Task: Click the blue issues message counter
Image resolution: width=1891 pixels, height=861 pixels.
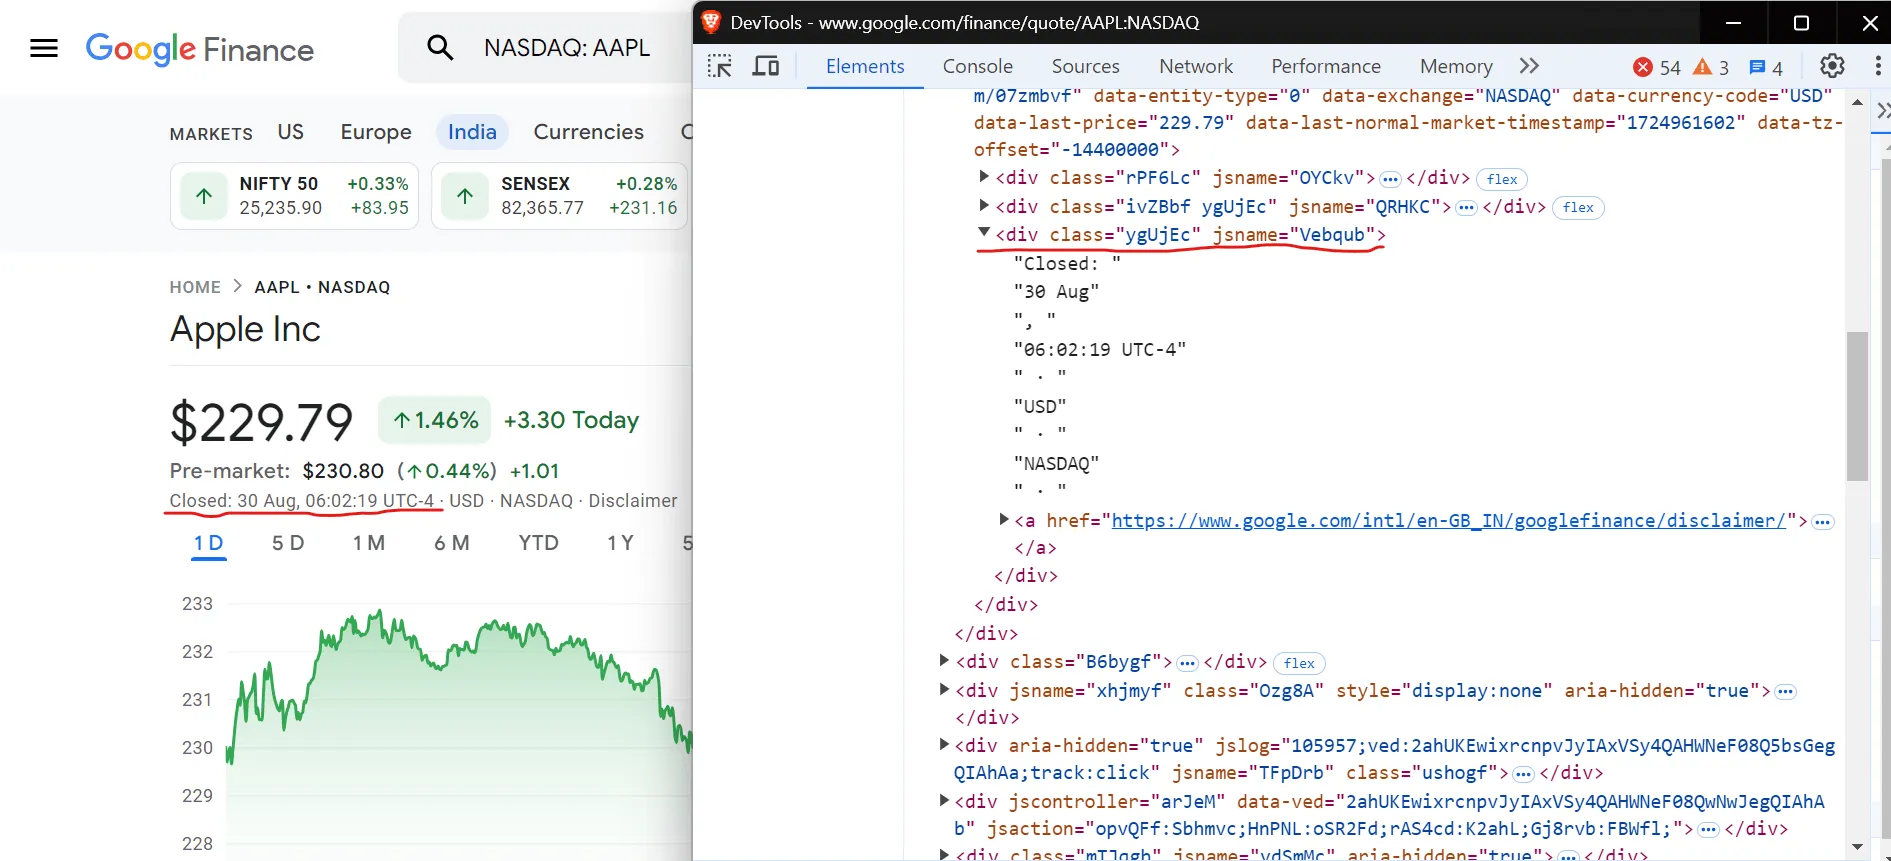Action: (1766, 67)
